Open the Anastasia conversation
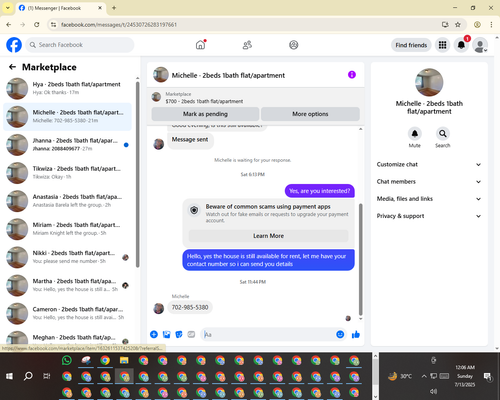This screenshot has width=500, height=400. [x=67, y=201]
